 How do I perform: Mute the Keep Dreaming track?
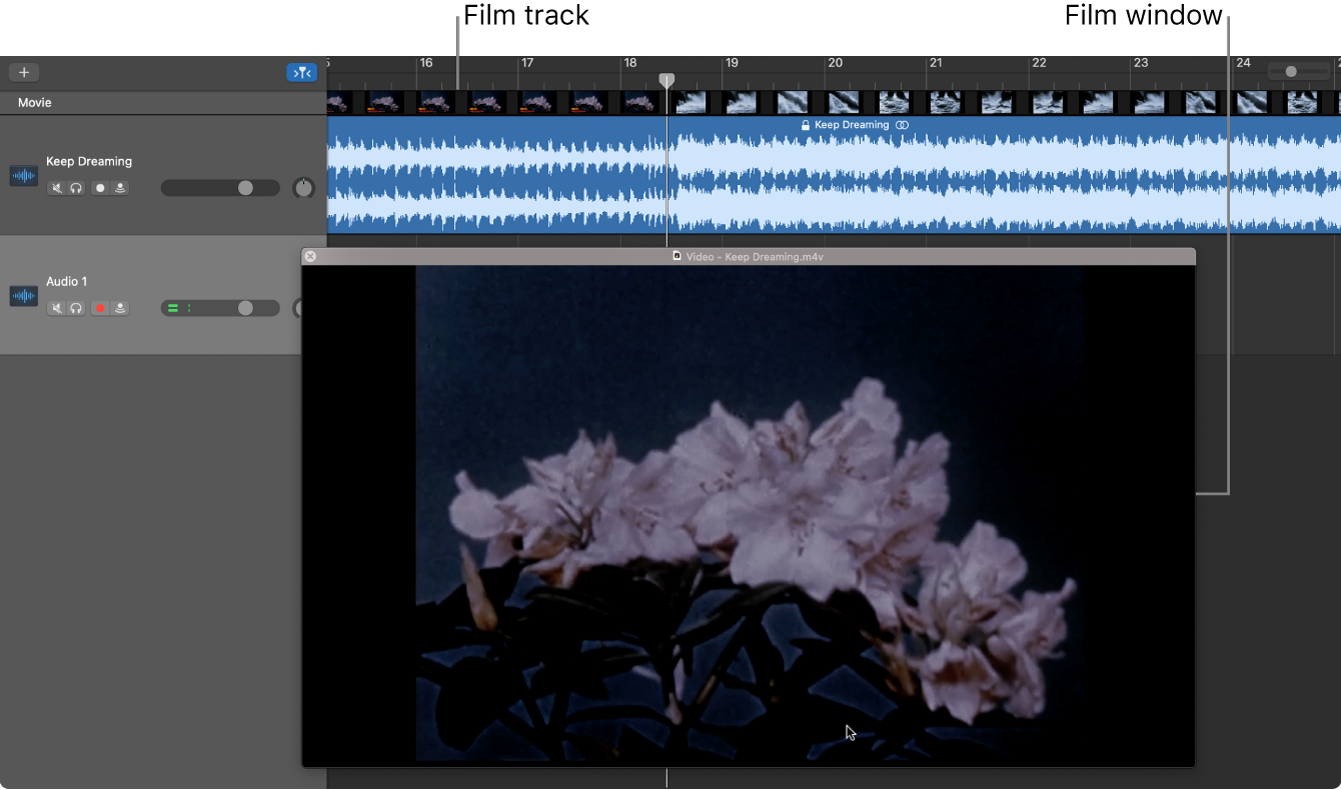[x=57, y=187]
